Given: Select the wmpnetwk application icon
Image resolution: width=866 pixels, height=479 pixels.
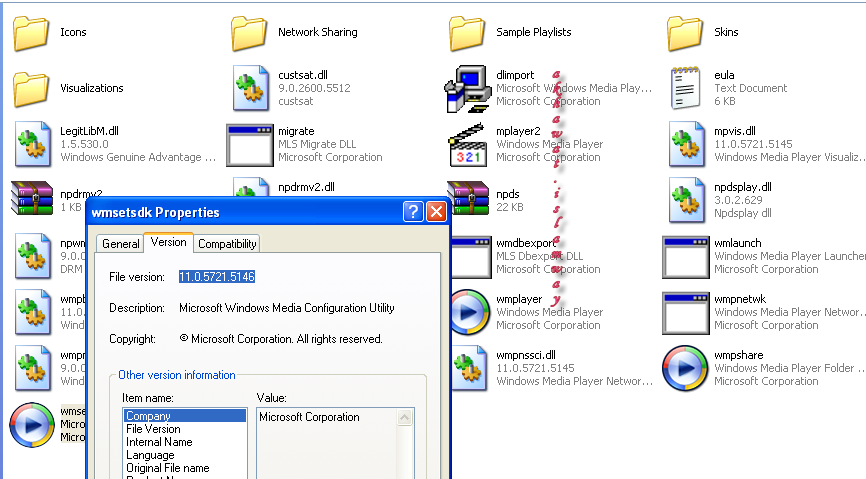Looking at the screenshot, I should pyautogui.click(x=685, y=313).
